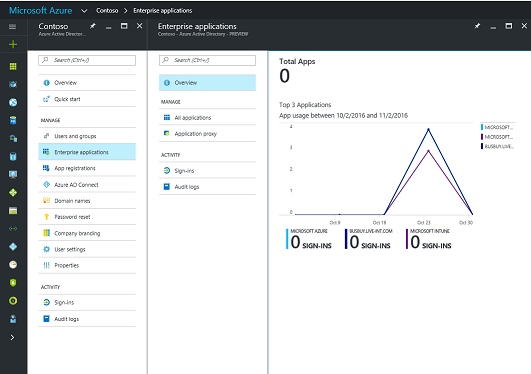This screenshot has height=374, width=531.
Task: Select Application proxy item
Action: (x=207, y=133)
